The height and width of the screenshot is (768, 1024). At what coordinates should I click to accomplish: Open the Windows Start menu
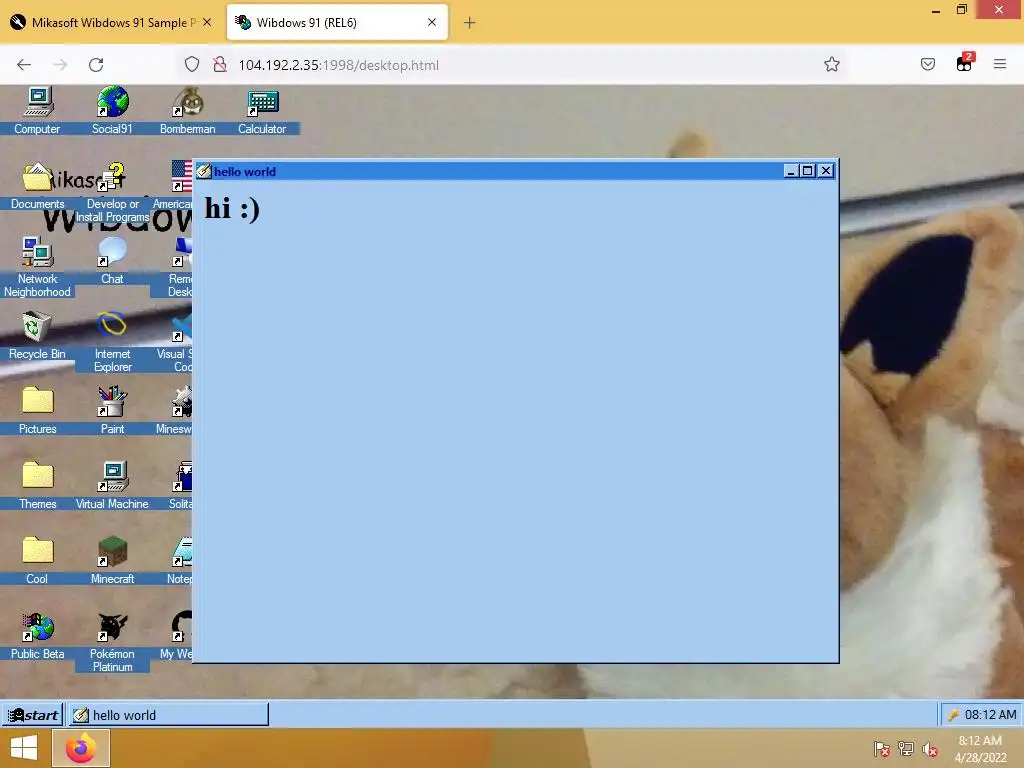pos(24,748)
